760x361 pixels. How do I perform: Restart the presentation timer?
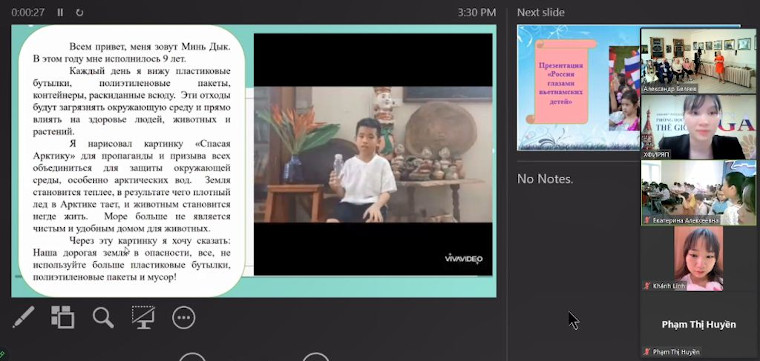coord(79,13)
